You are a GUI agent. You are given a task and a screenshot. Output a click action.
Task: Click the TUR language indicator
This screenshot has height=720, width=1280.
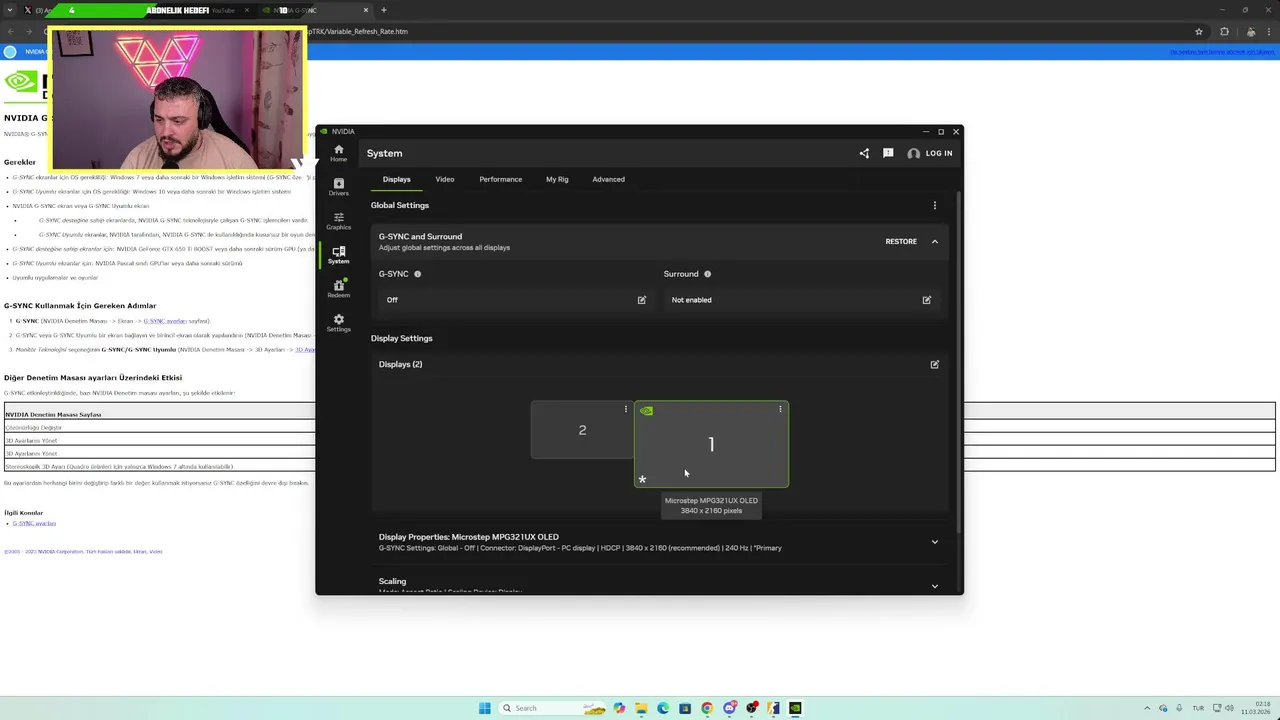(1198, 708)
